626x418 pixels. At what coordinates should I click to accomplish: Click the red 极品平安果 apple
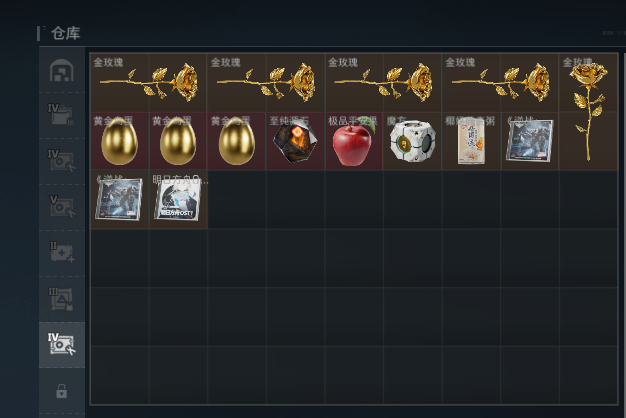pyautogui.click(x=354, y=141)
